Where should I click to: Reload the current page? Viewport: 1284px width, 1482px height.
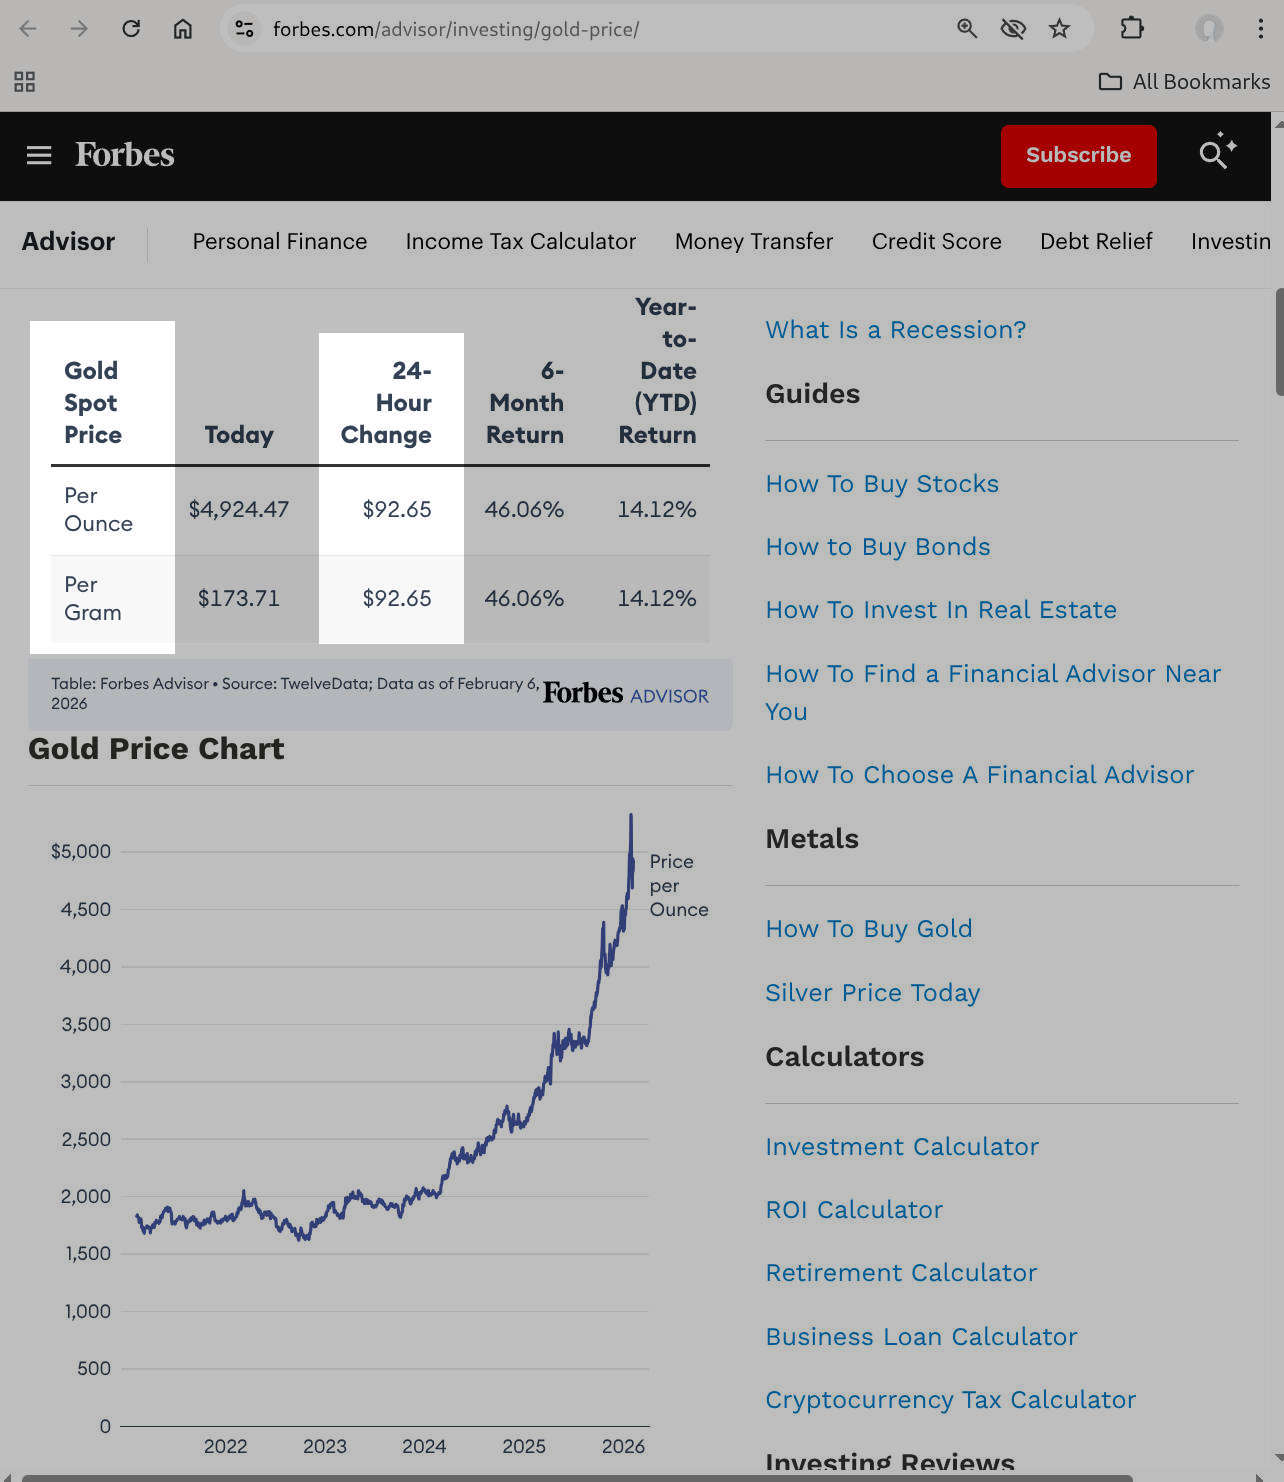tap(131, 29)
